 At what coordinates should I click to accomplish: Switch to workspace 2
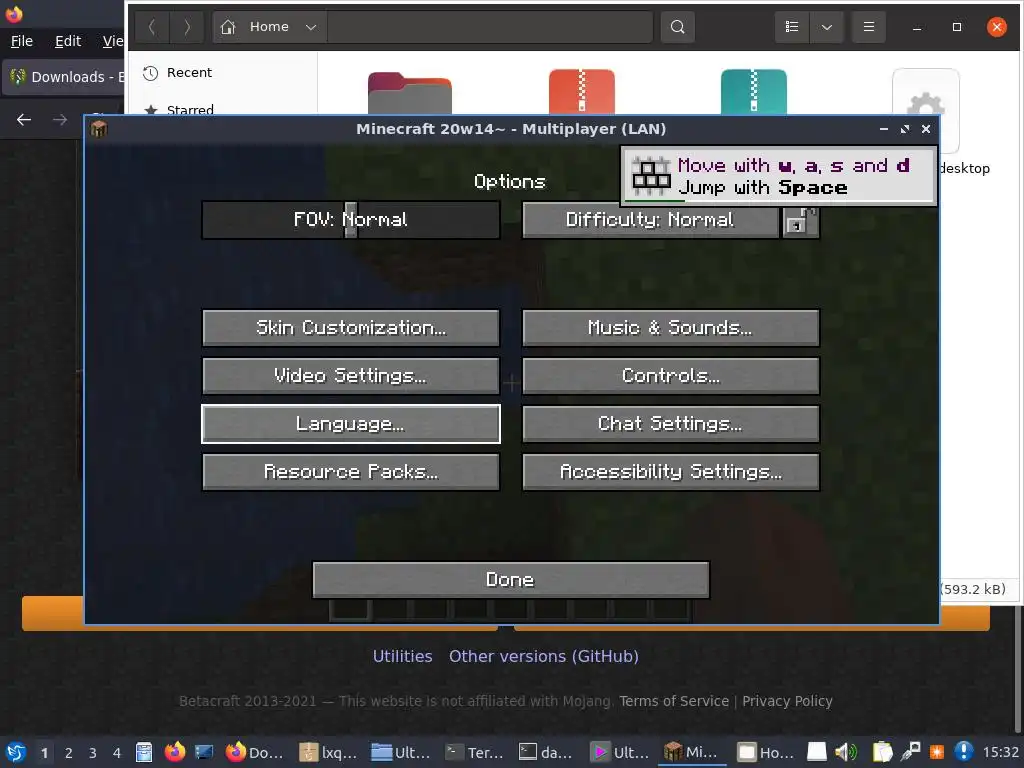click(x=69, y=753)
